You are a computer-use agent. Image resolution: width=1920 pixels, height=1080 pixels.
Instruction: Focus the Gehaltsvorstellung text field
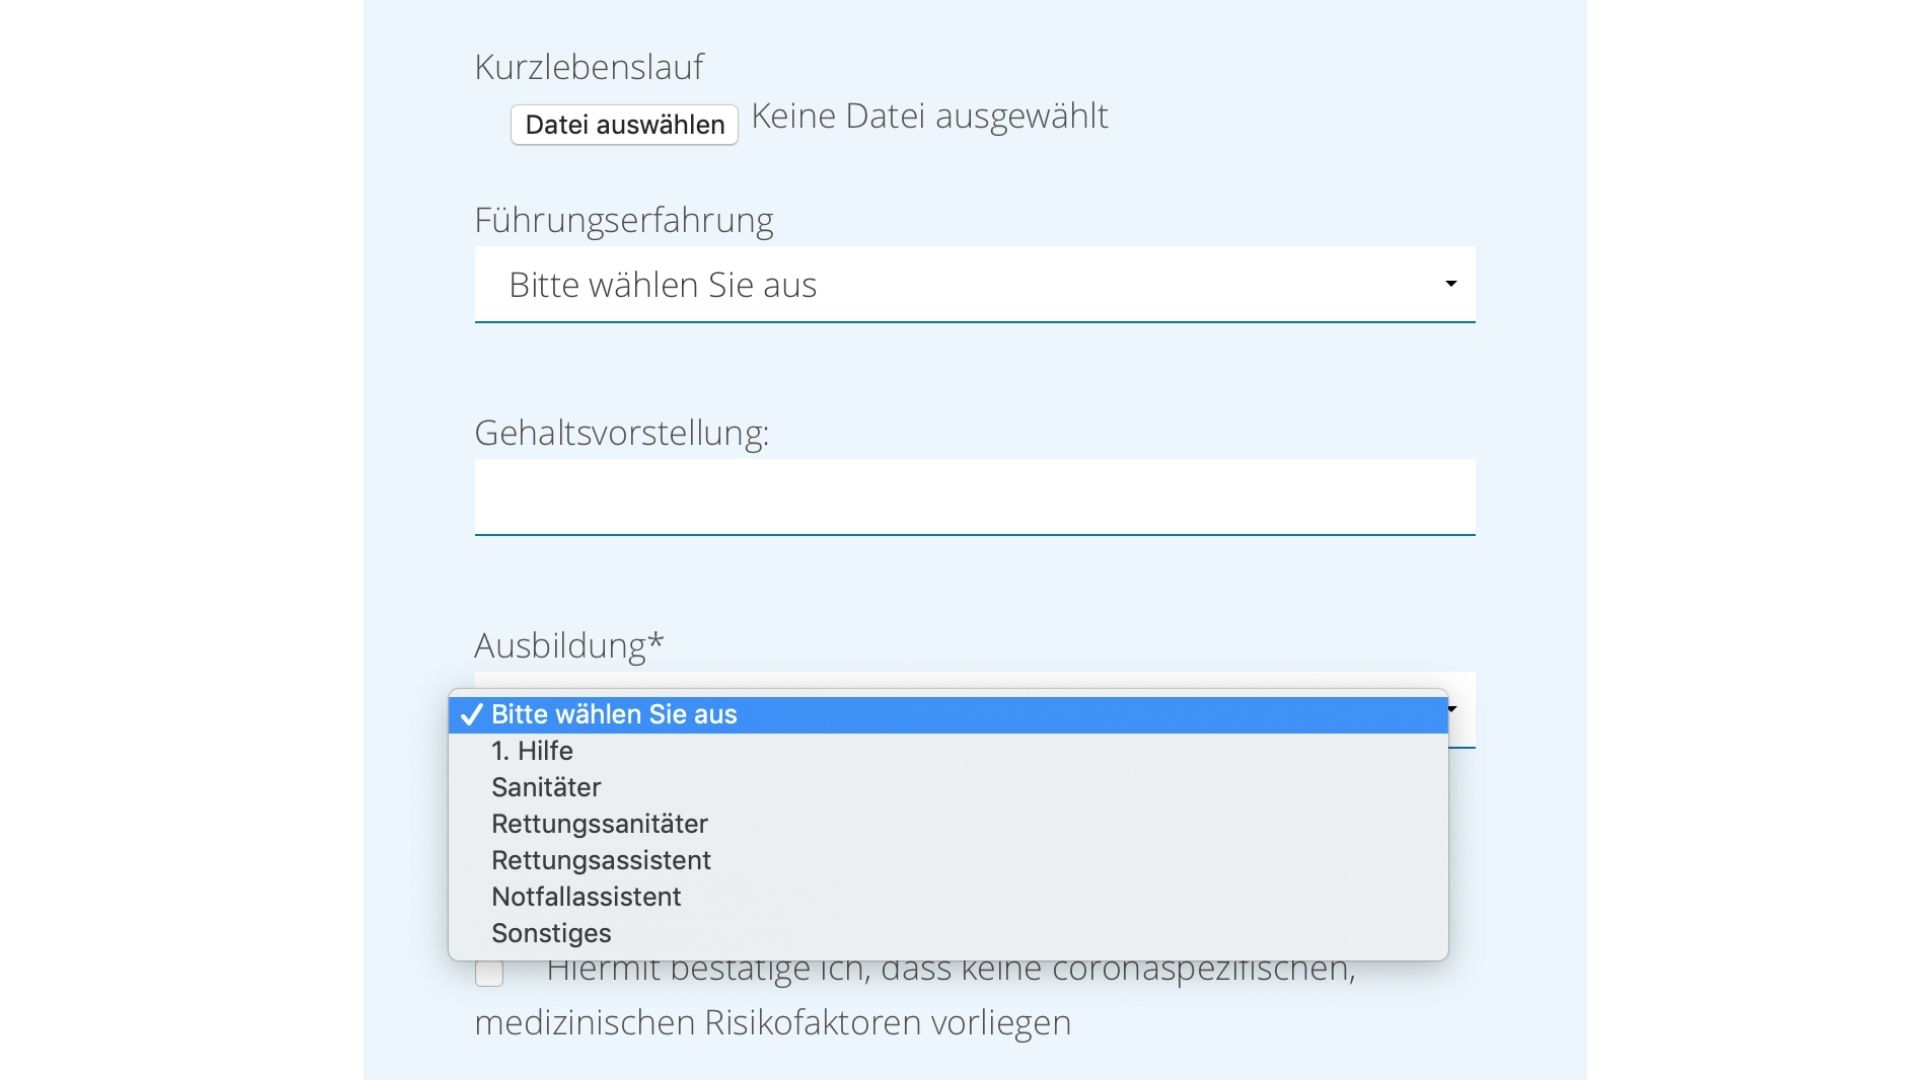click(x=974, y=497)
